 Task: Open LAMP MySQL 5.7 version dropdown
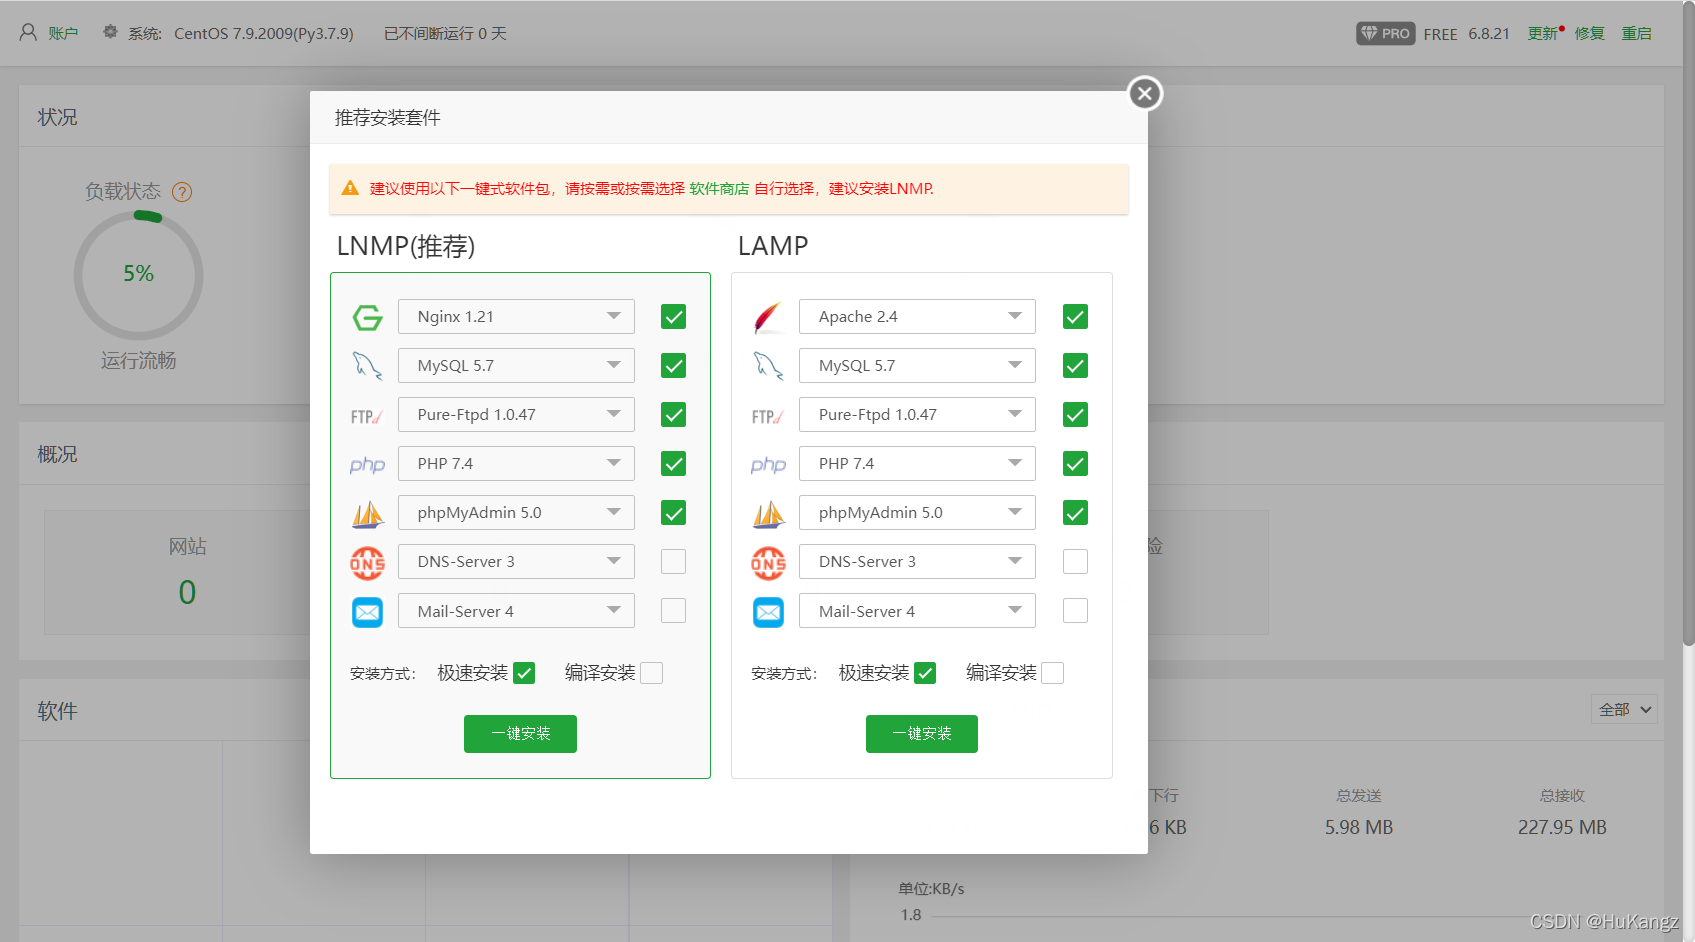917,366
